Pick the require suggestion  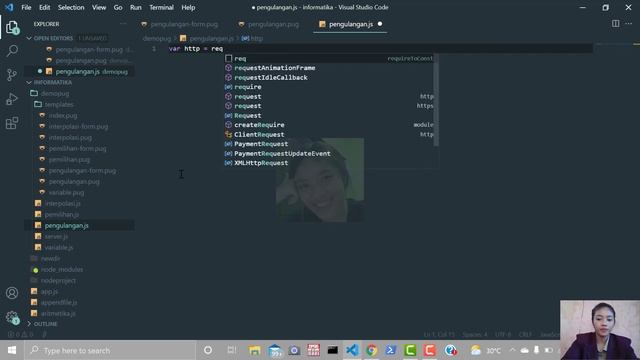[x=331, y=87]
